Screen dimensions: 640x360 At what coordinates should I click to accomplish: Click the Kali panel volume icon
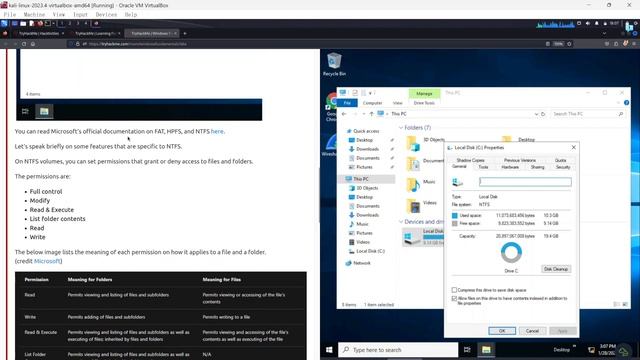pos(588,24)
